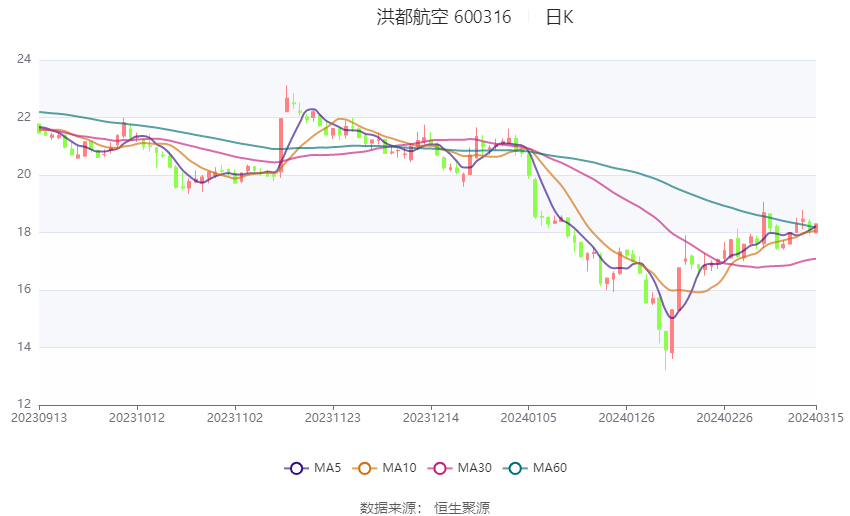Image resolution: width=850 pixels, height=516 pixels.
Task: Select the 20240315 date axis label
Action: tap(816, 418)
